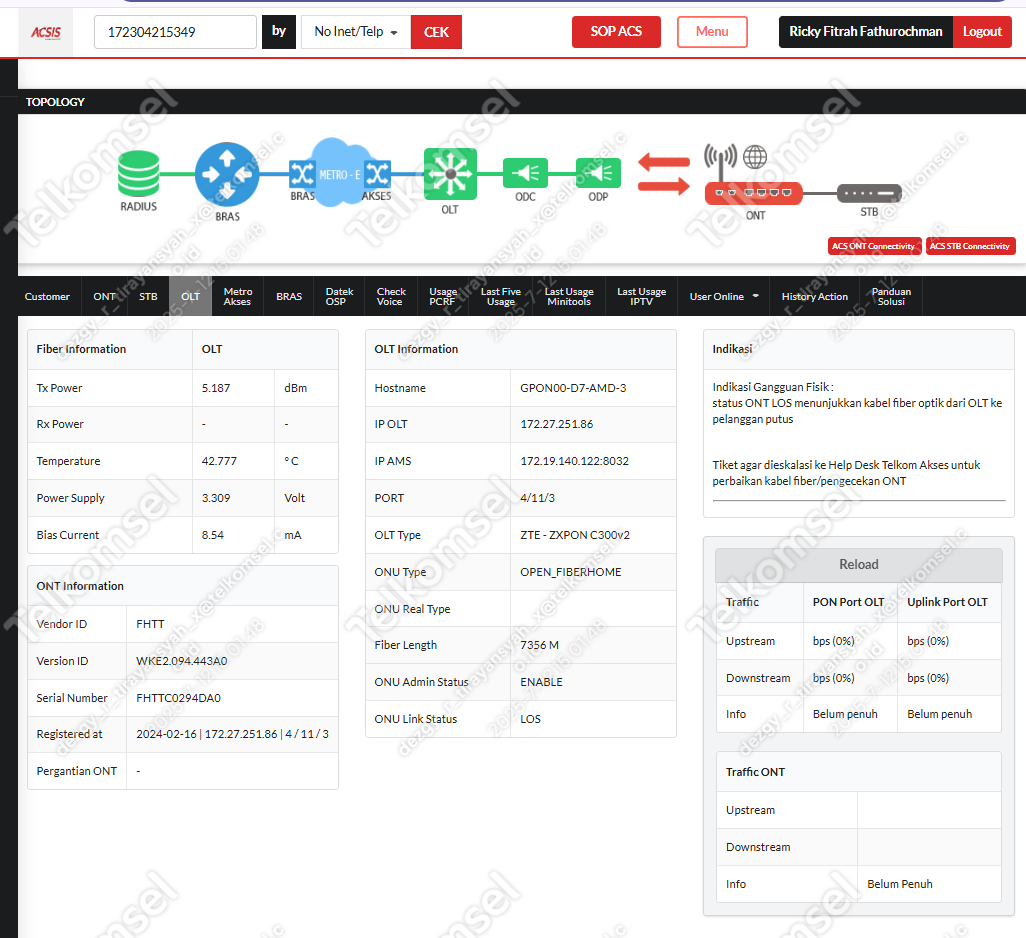Click OLT Type value ZTE - ZXPON C300v2
The image size is (1026, 938).
575,535
